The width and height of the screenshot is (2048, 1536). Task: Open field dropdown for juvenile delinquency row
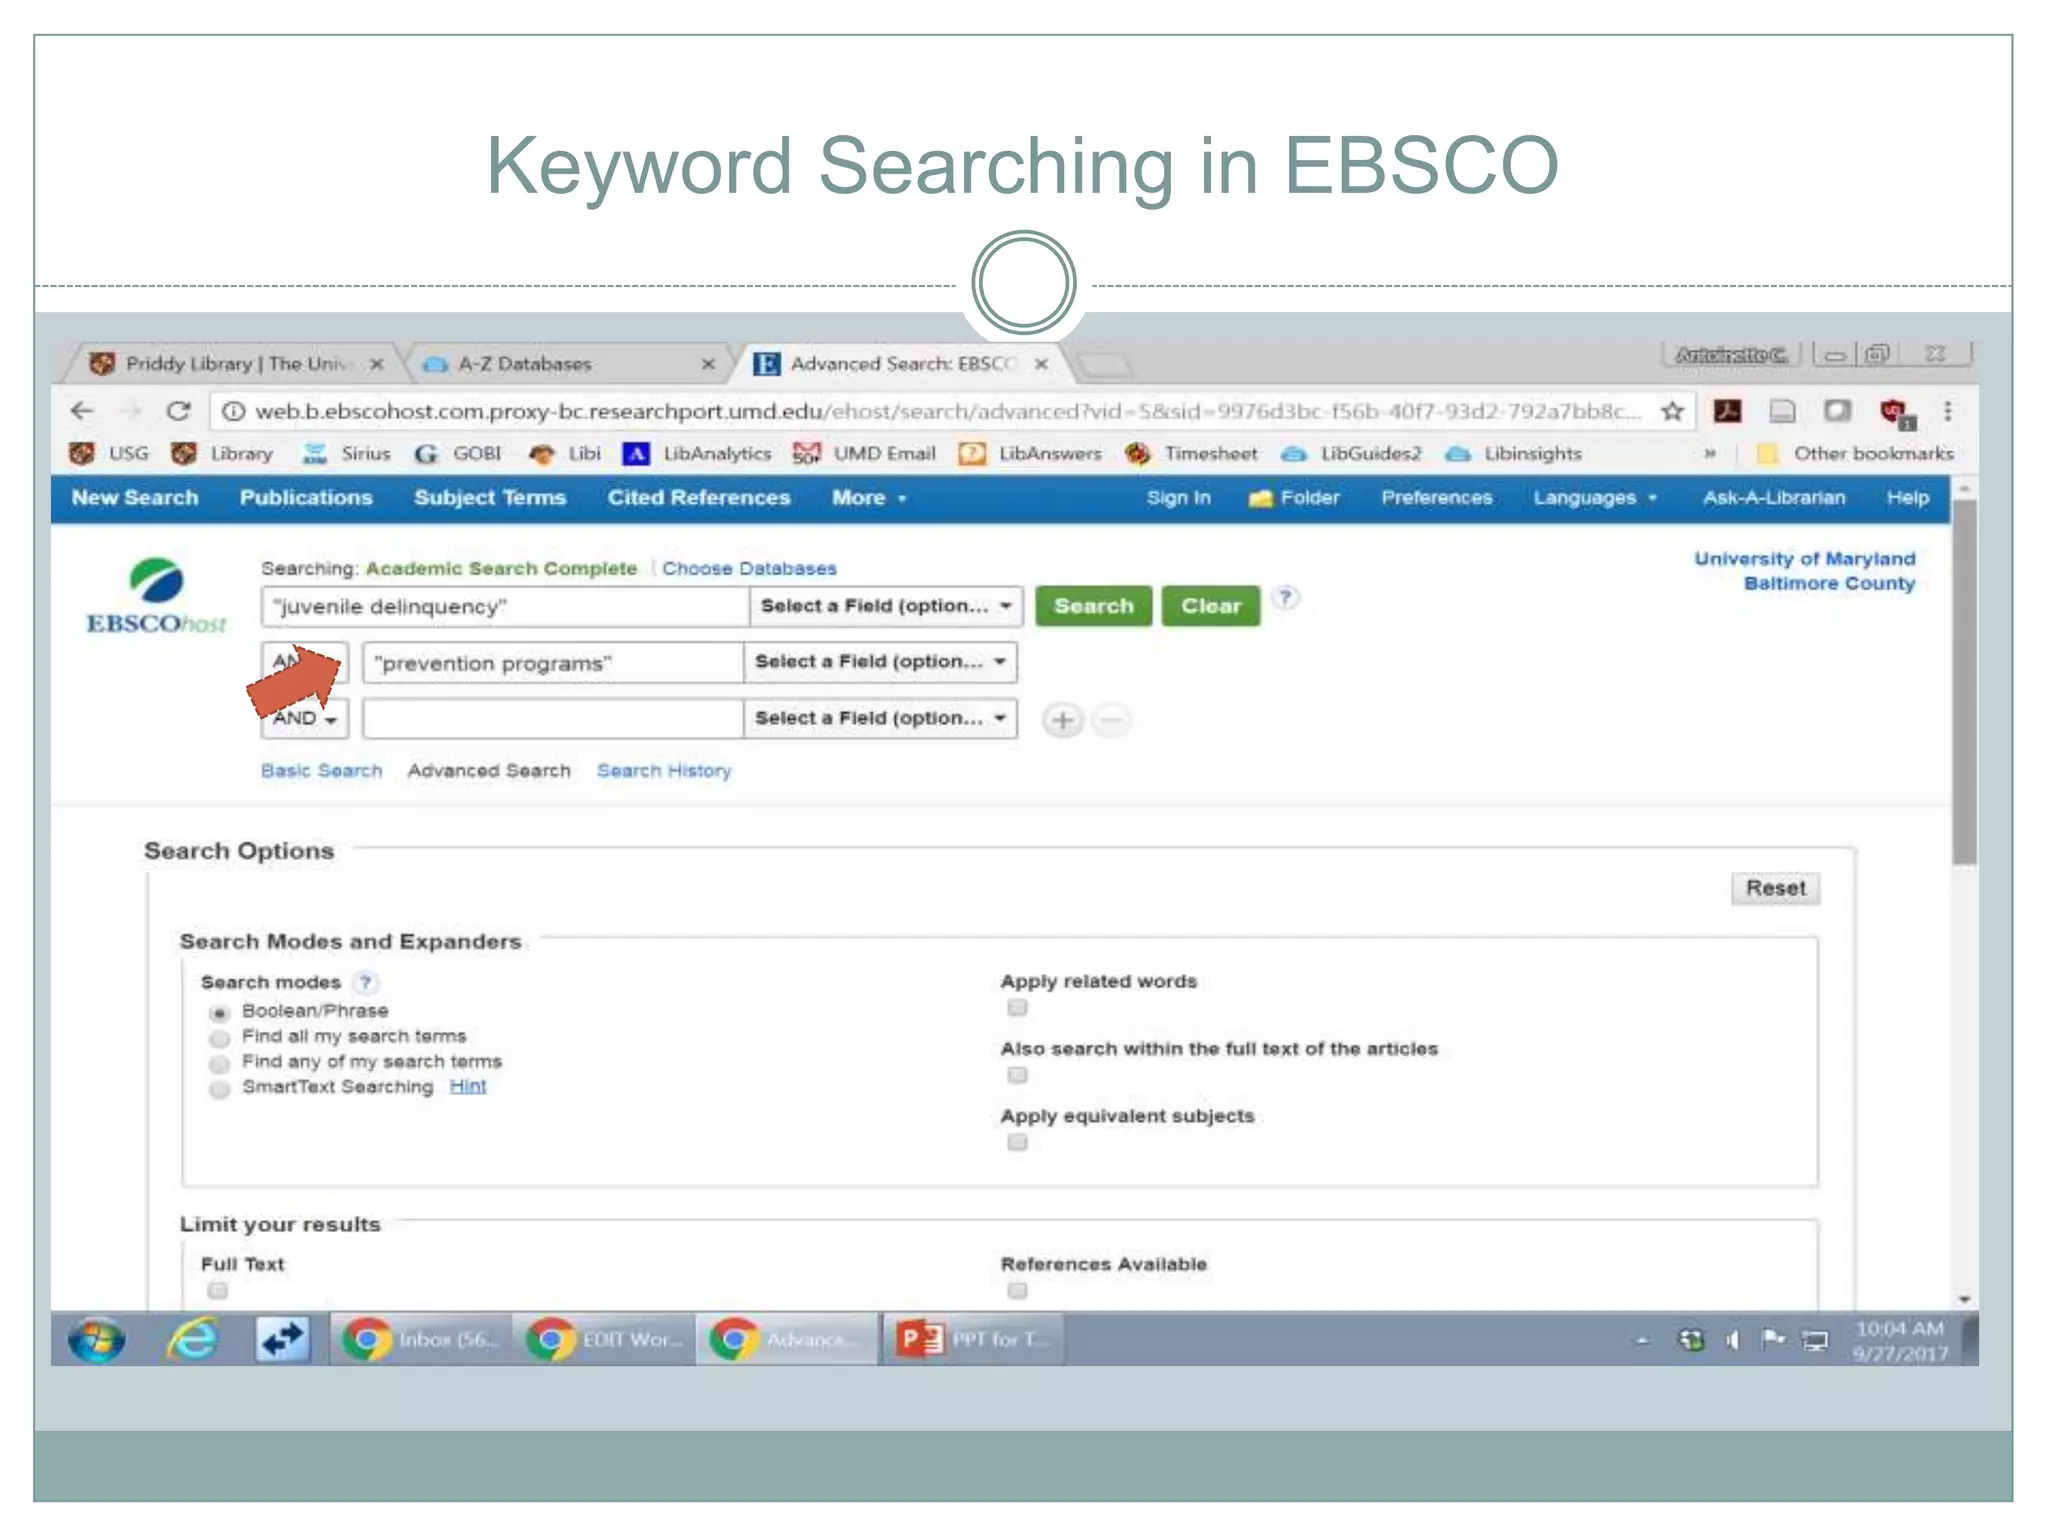(886, 606)
